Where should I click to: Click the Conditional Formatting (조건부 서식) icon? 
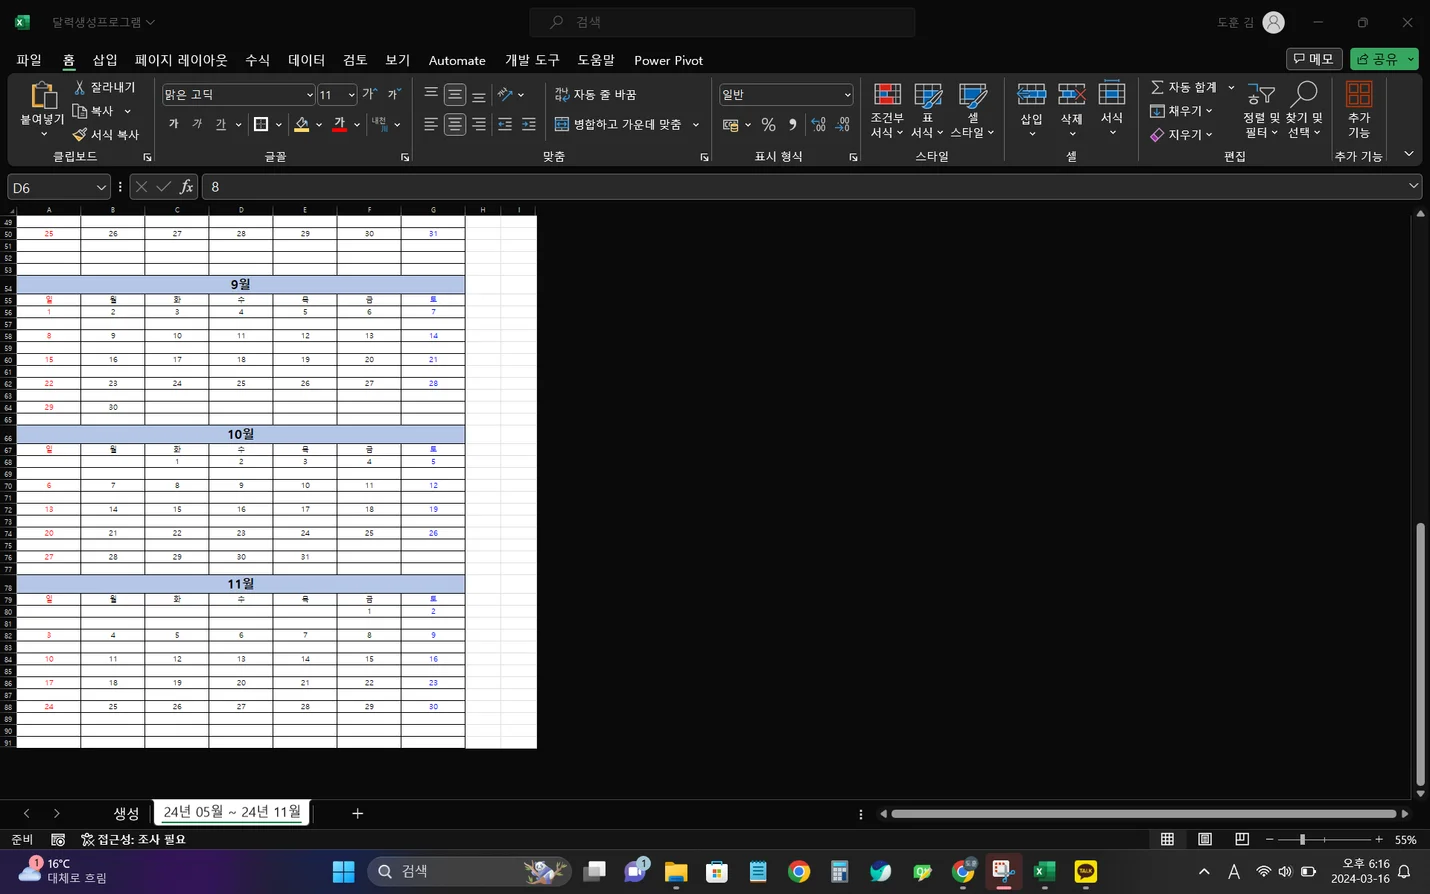point(887,96)
